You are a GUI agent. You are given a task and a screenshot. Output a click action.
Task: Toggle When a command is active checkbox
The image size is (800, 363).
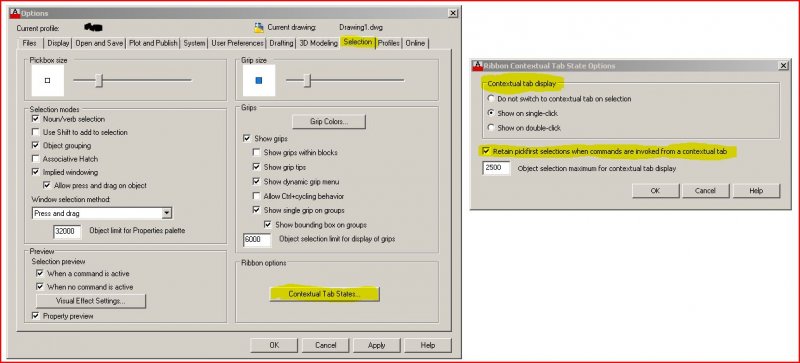click(40, 274)
